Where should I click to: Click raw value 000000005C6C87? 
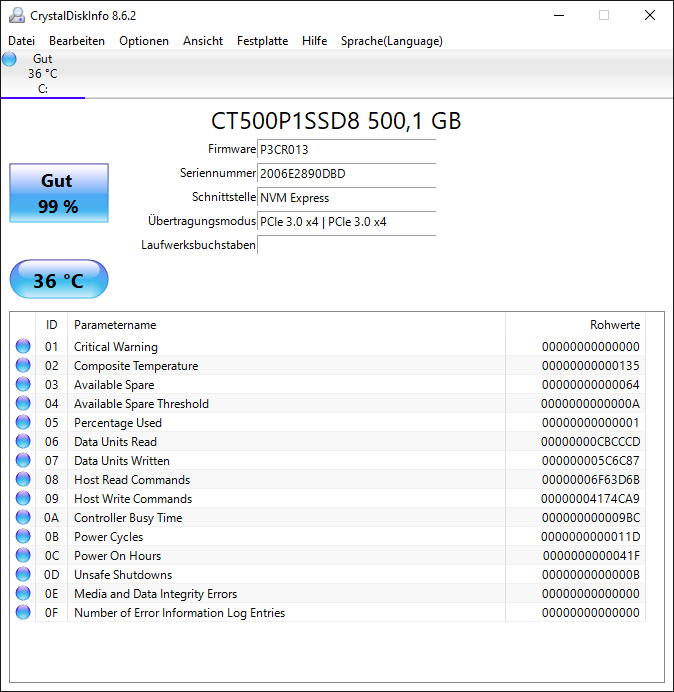pyautogui.click(x=591, y=461)
